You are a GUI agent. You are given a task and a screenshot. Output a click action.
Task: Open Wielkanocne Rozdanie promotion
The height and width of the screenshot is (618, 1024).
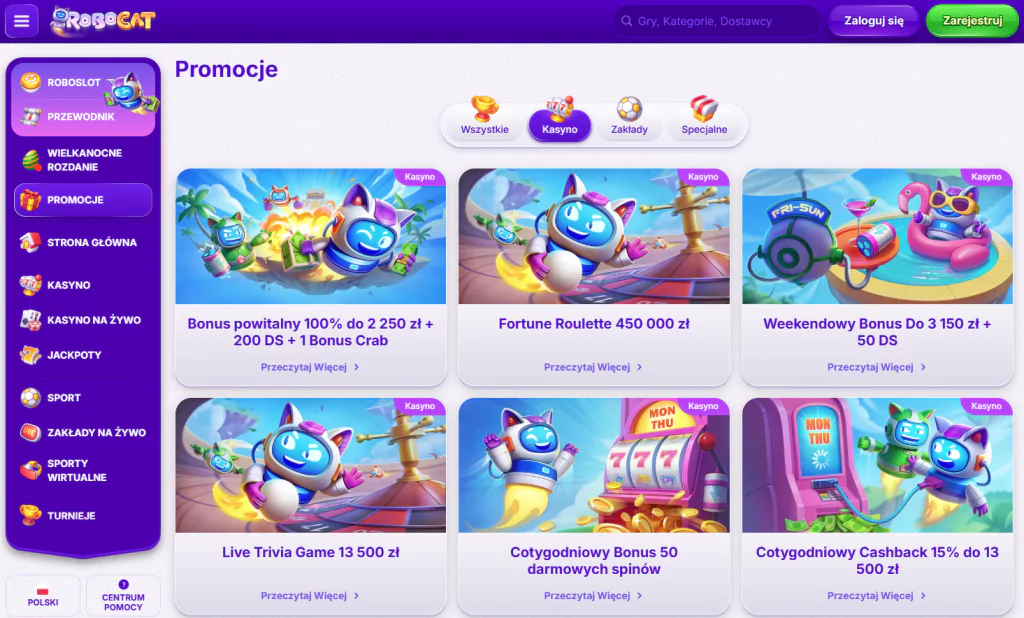[83, 160]
